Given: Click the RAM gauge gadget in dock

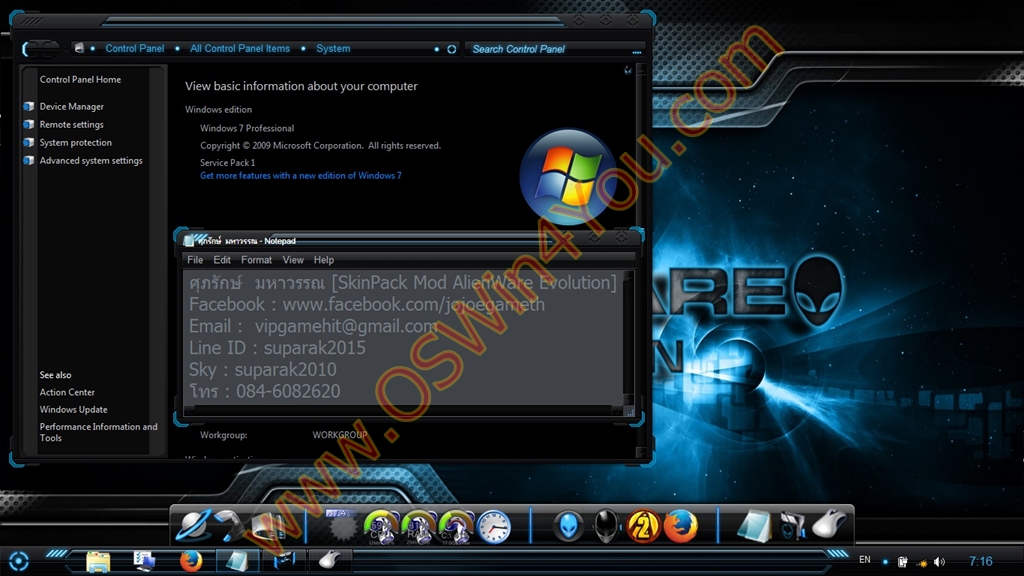Looking at the screenshot, I should pyautogui.click(x=418, y=527).
